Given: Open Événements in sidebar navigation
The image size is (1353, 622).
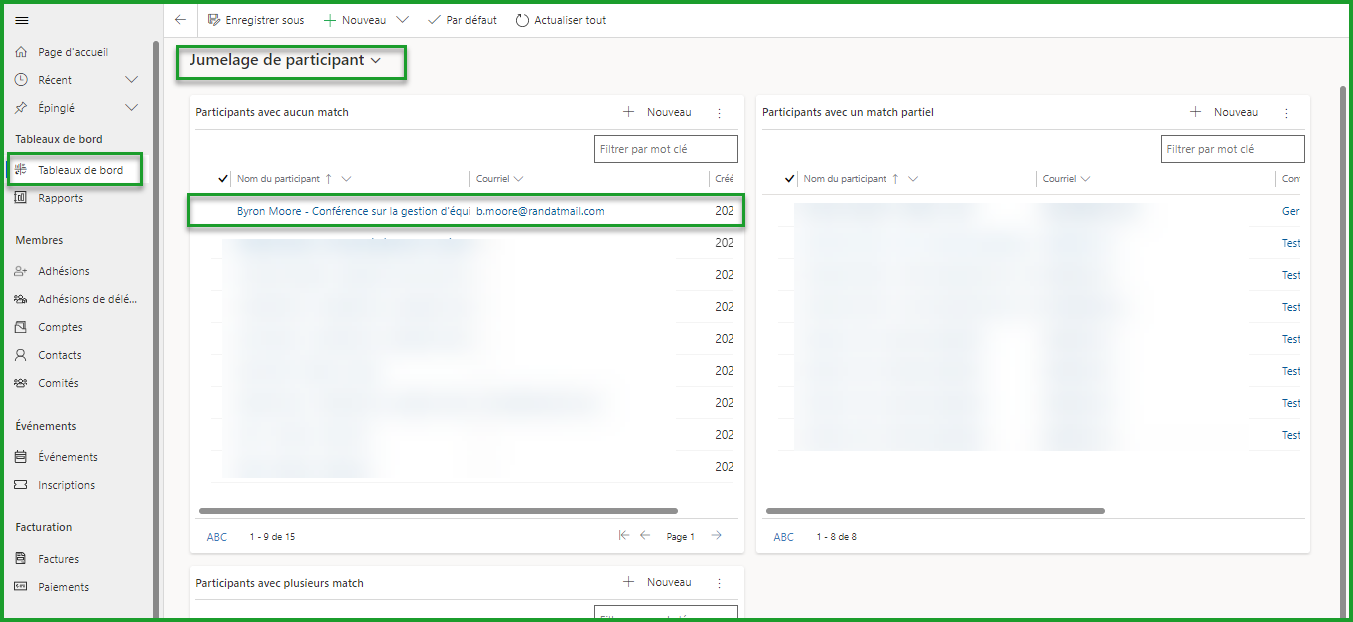Looking at the screenshot, I should pos(67,457).
